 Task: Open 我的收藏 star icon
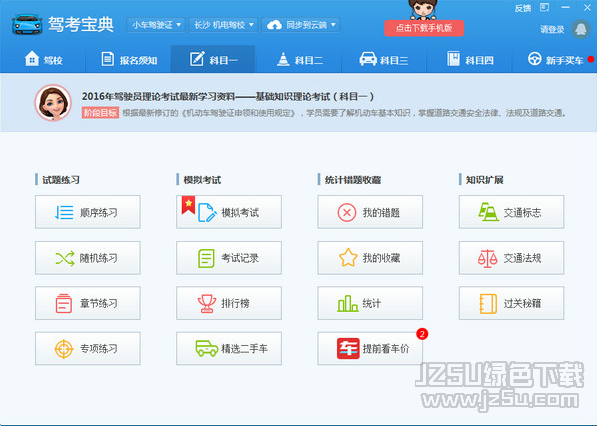click(348, 258)
